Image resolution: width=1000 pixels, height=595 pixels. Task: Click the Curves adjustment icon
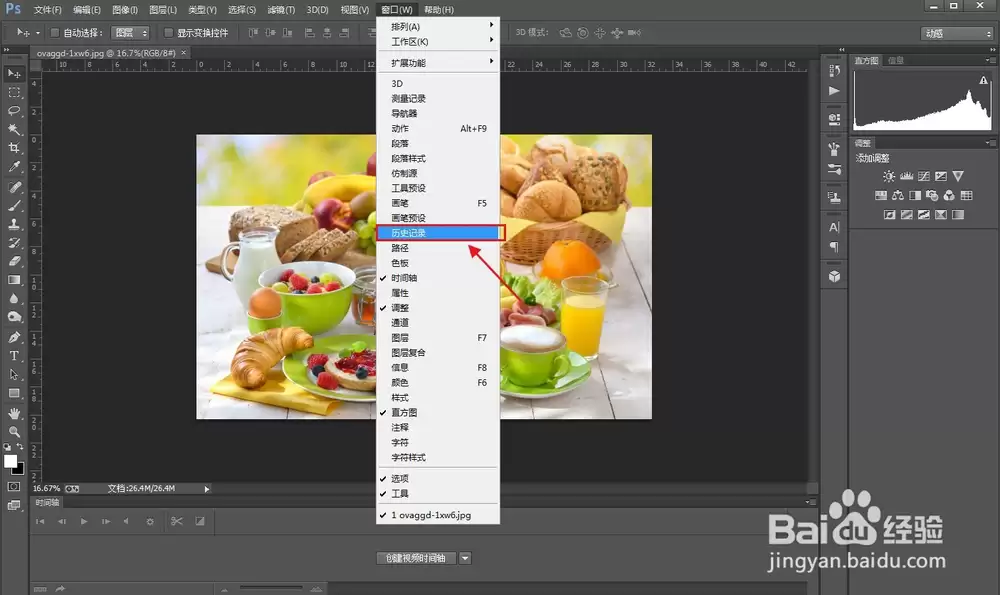(x=923, y=176)
